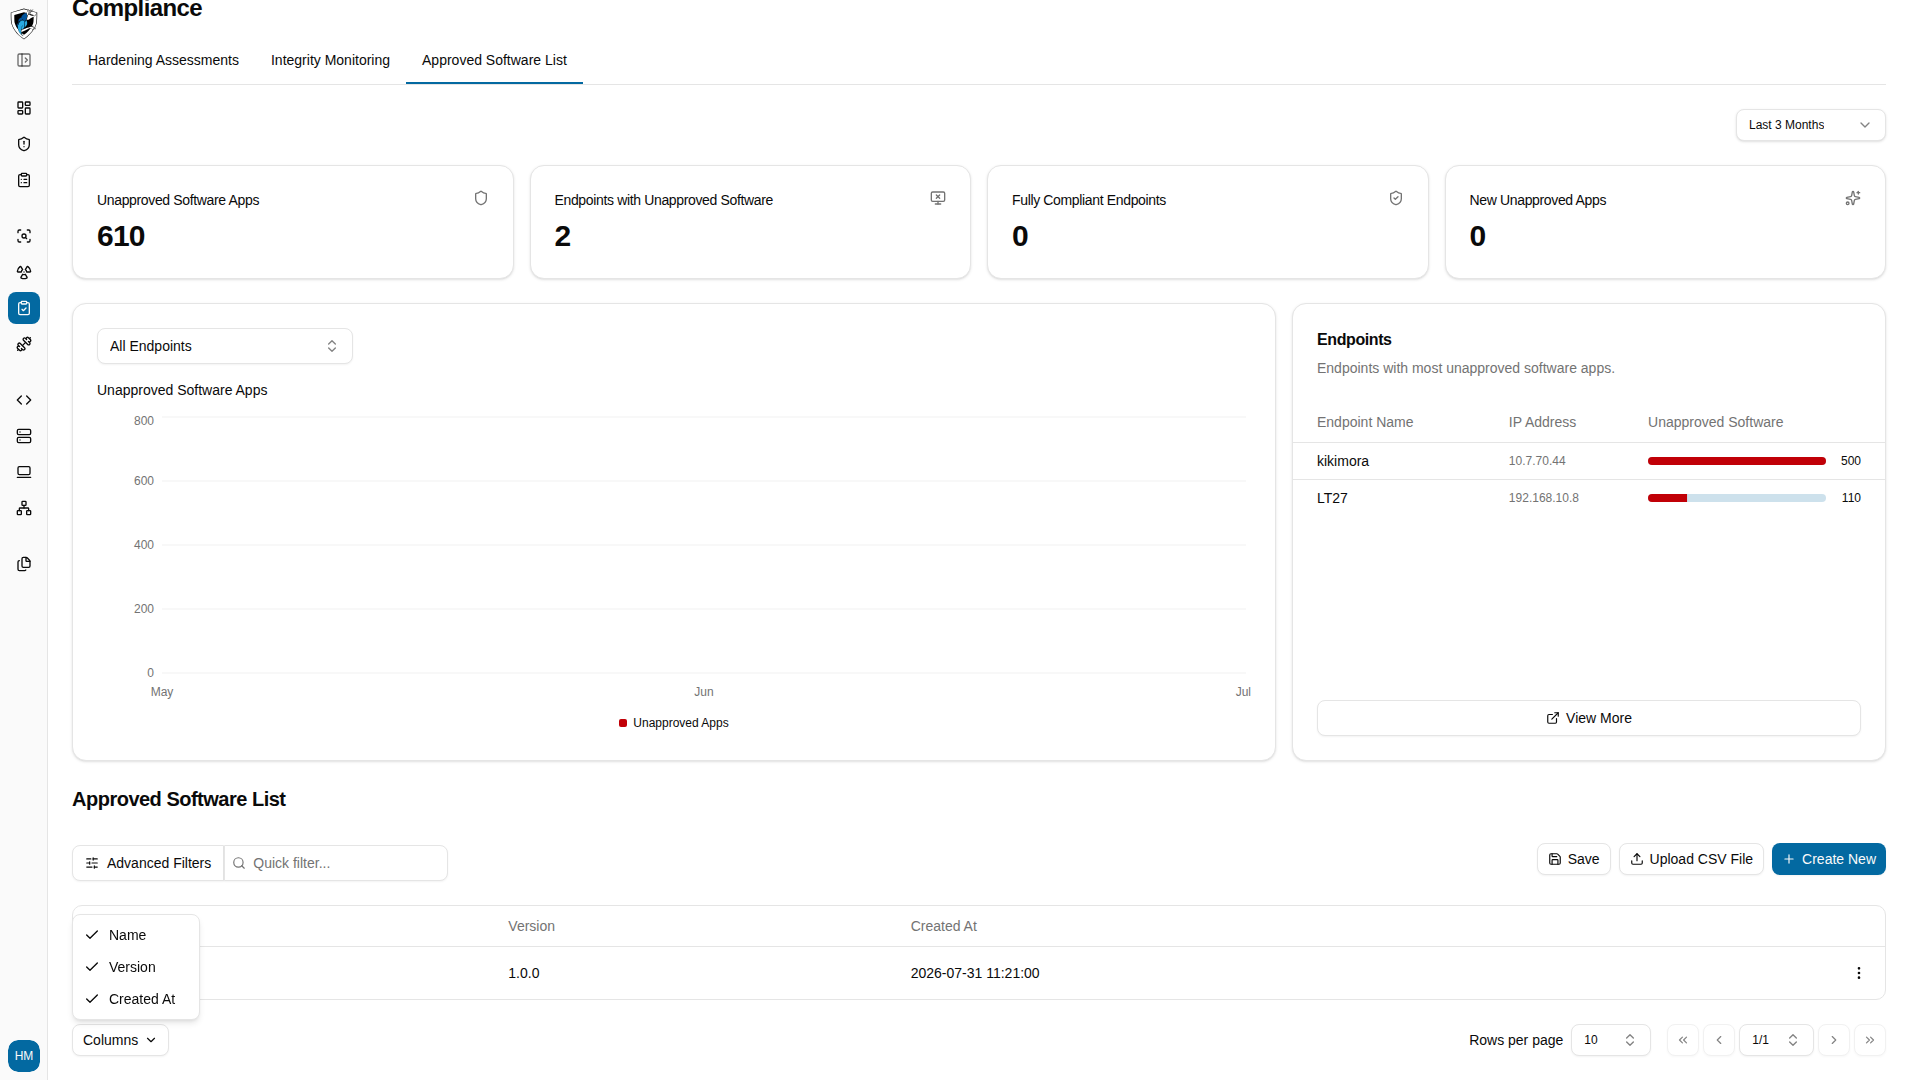The width and height of the screenshot is (1920, 1080).
Task: Click Upload CSV File button
Action: pyautogui.click(x=1691, y=859)
